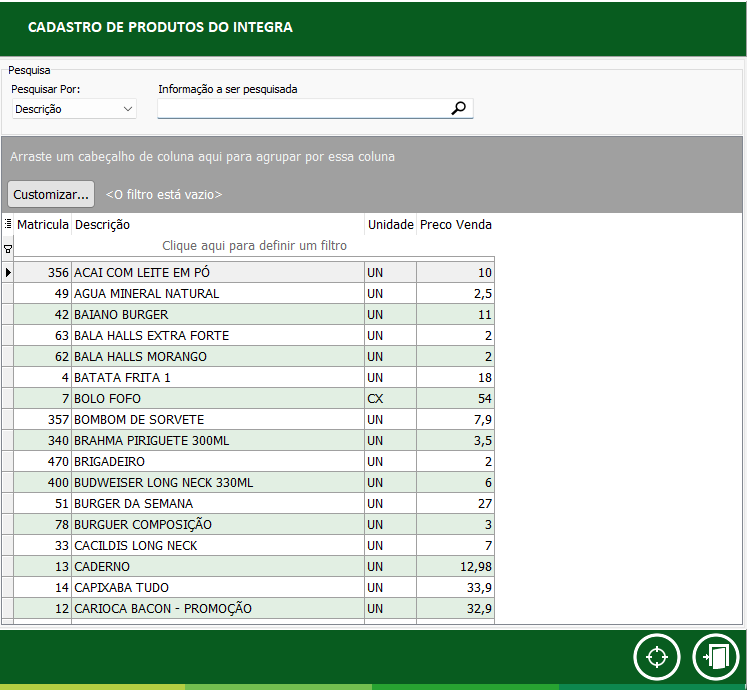This screenshot has height=690, width=747.
Task: Click price cell 27 for BURGER DA SEMANA
Action: tap(455, 503)
